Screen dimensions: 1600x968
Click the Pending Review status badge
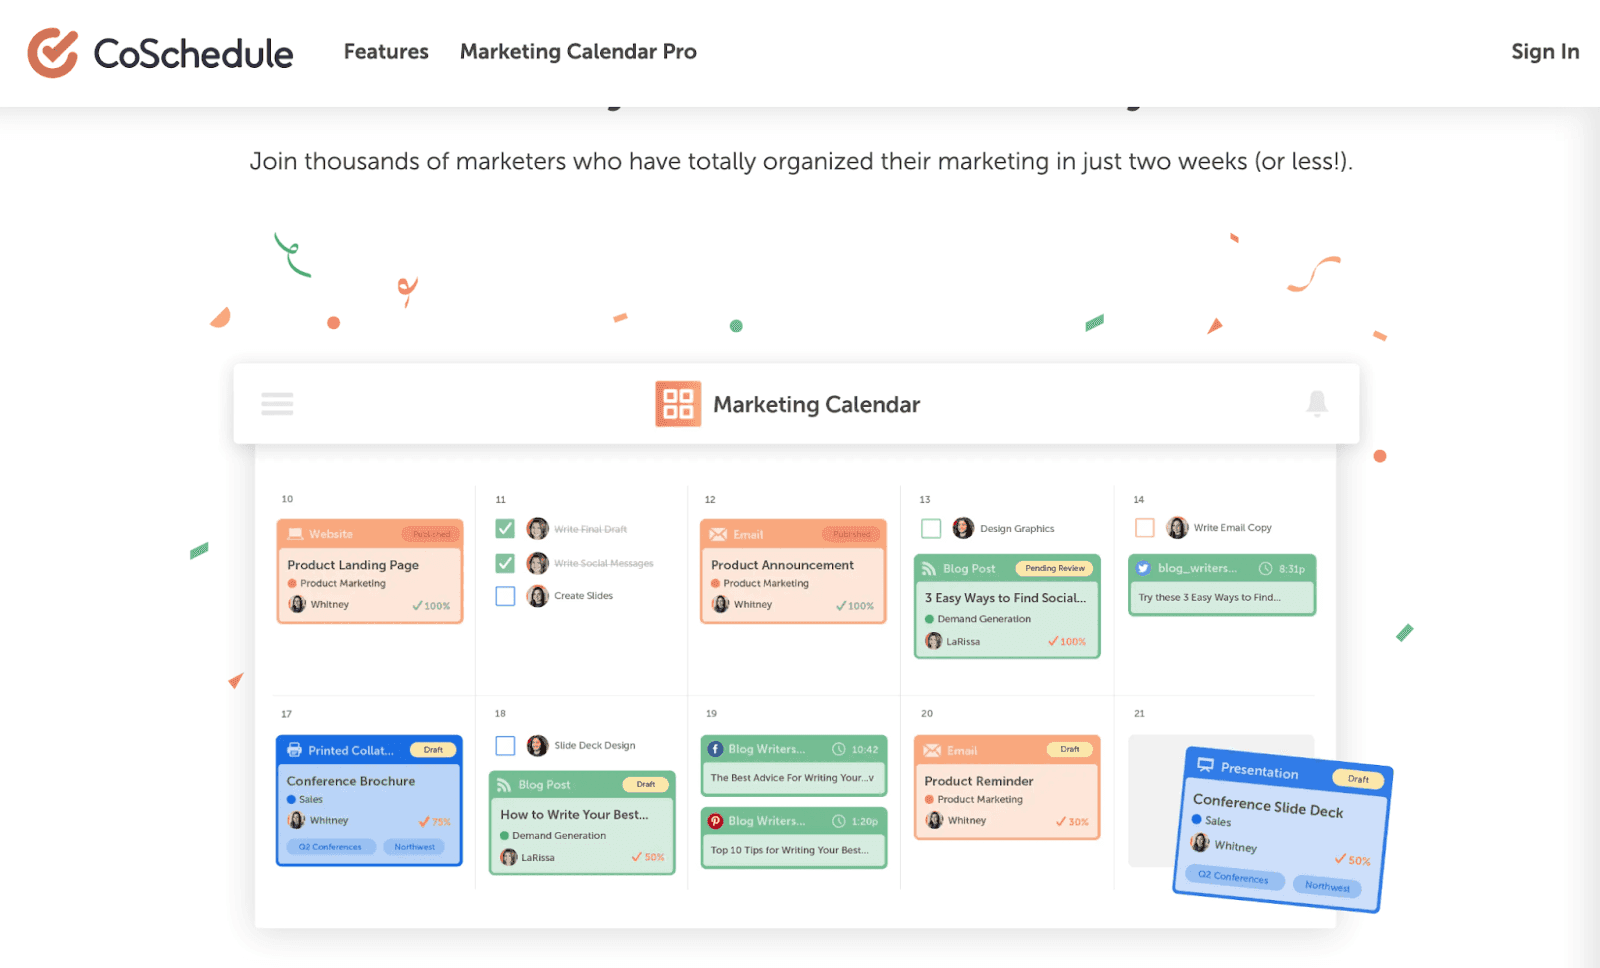pos(1055,568)
